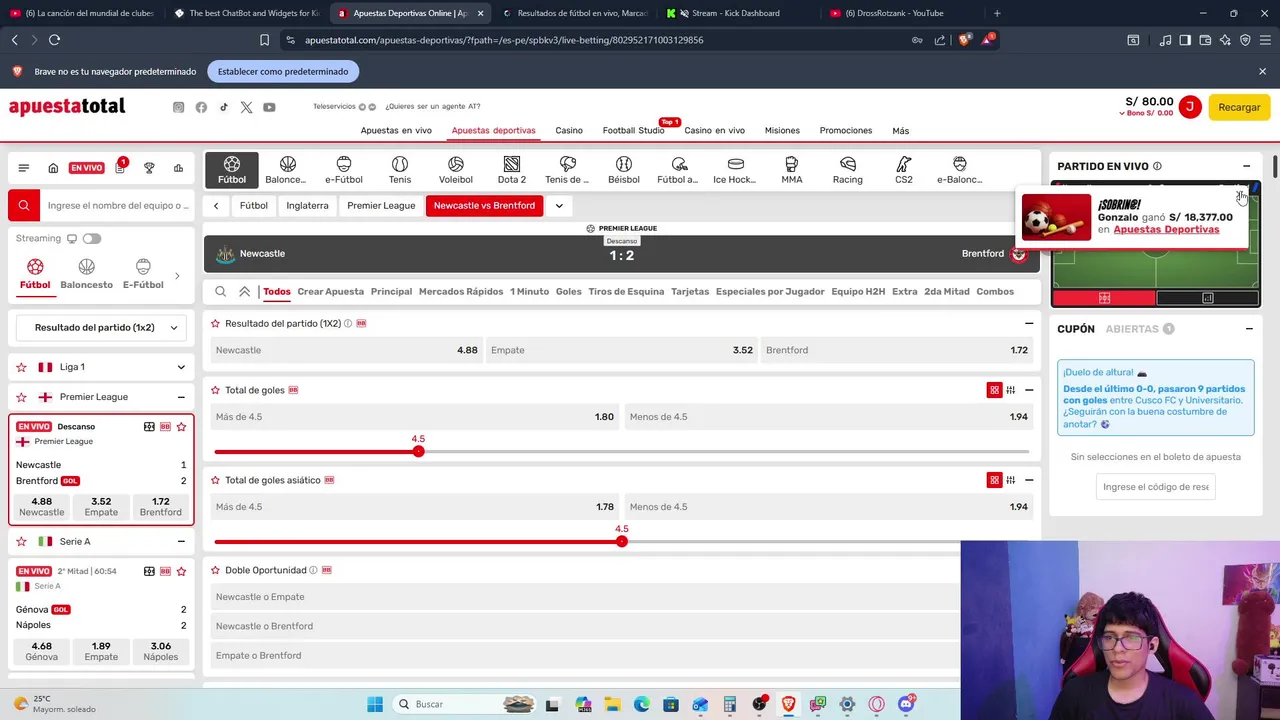Switch to the Tarjetas markets tab
Screen dimensions: 1280x720
point(690,292)
